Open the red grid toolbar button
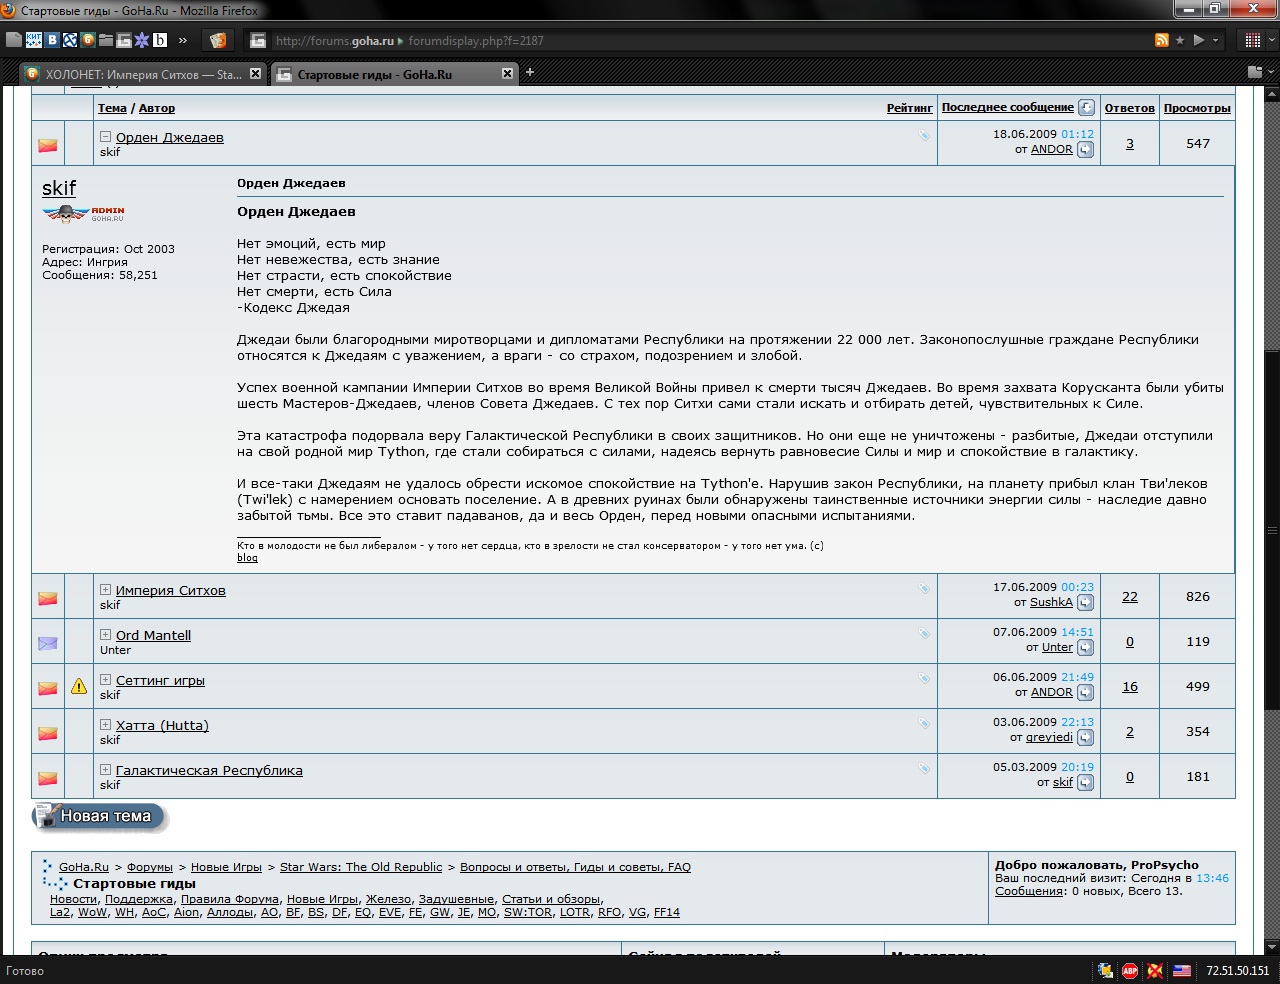The height and width of the screenshot is (984, 1280). 1252,40
